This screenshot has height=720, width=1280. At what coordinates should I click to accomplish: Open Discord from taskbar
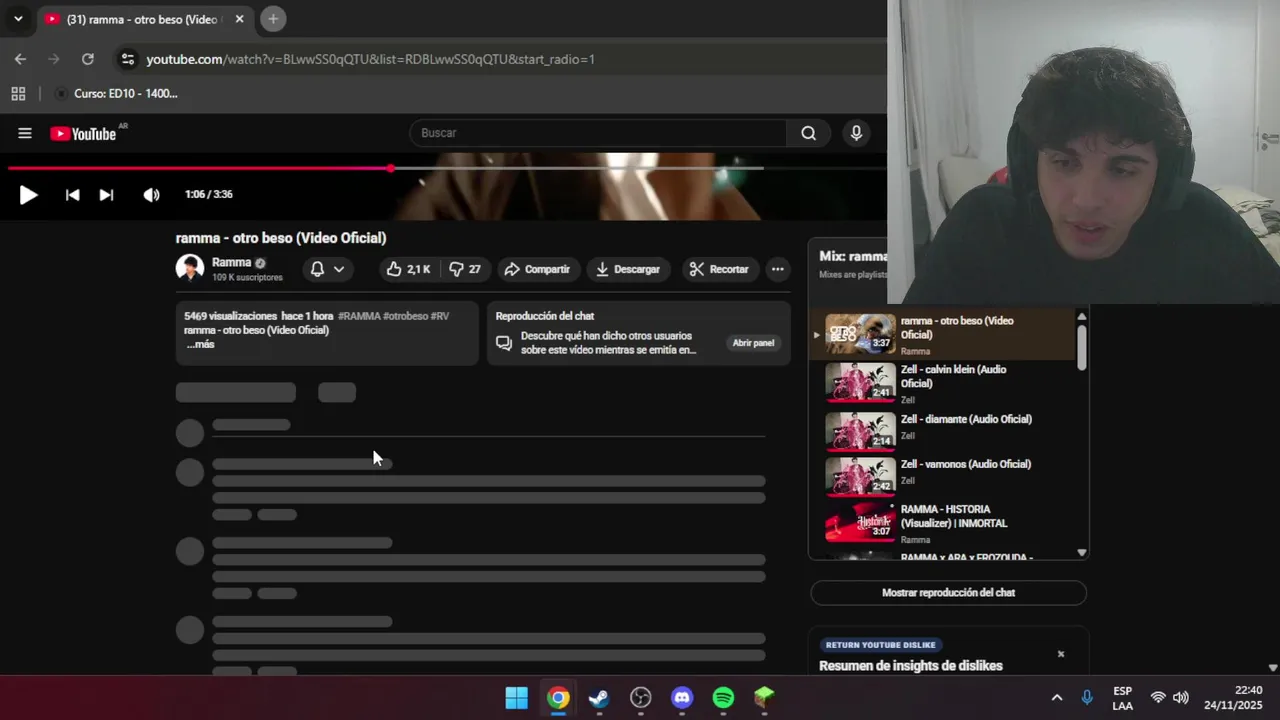coord(682,698)
